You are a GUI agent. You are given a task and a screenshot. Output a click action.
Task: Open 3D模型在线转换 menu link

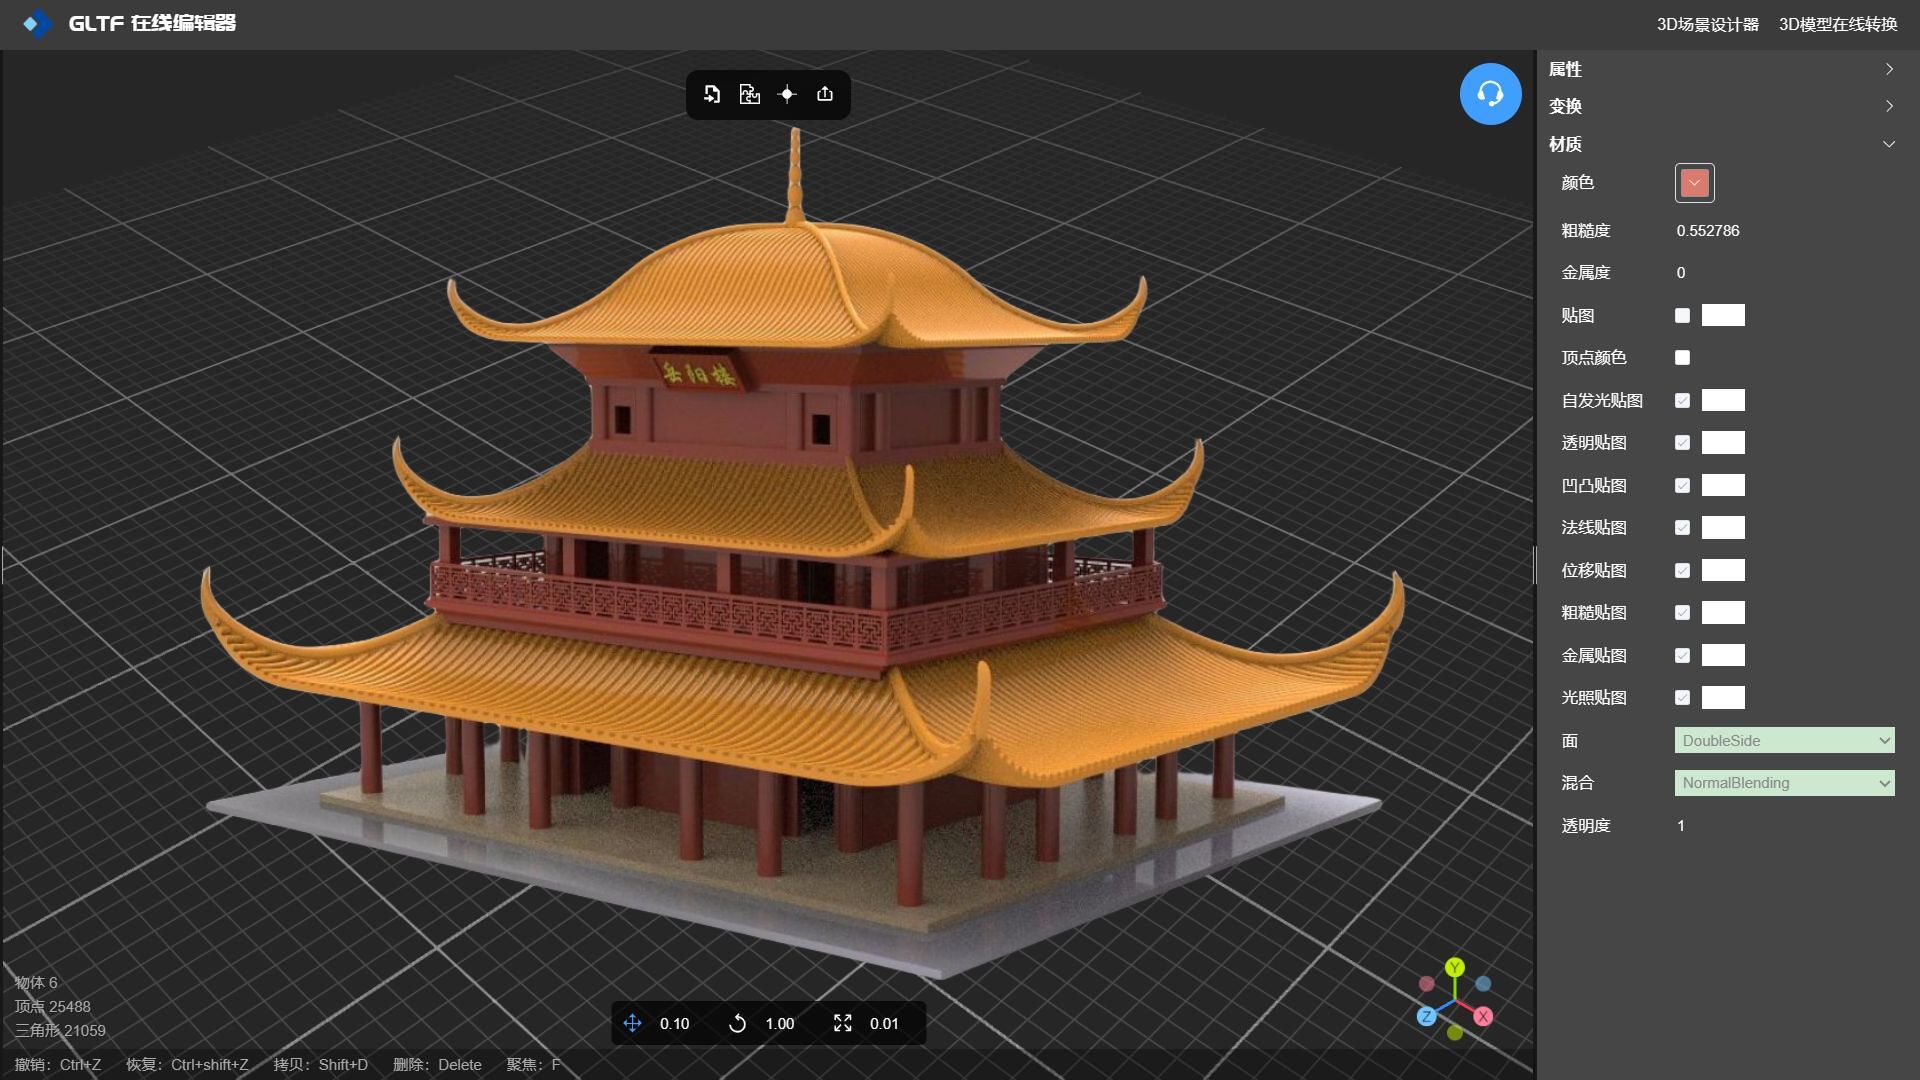click(1837, 24)
